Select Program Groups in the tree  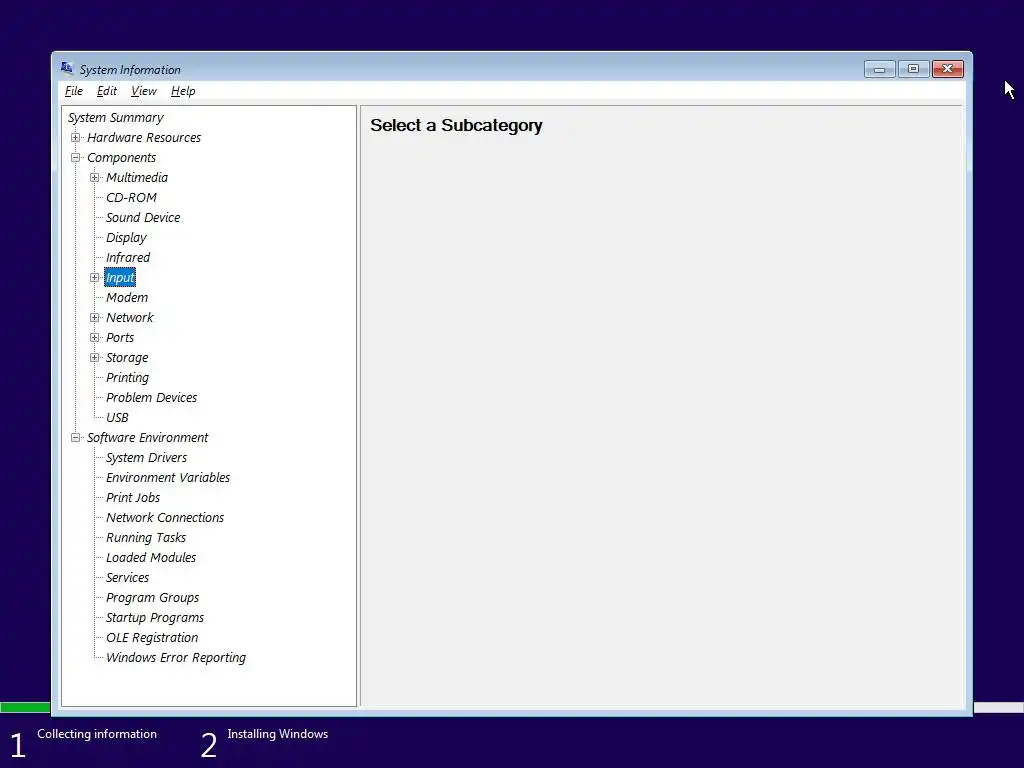(152, 598)
